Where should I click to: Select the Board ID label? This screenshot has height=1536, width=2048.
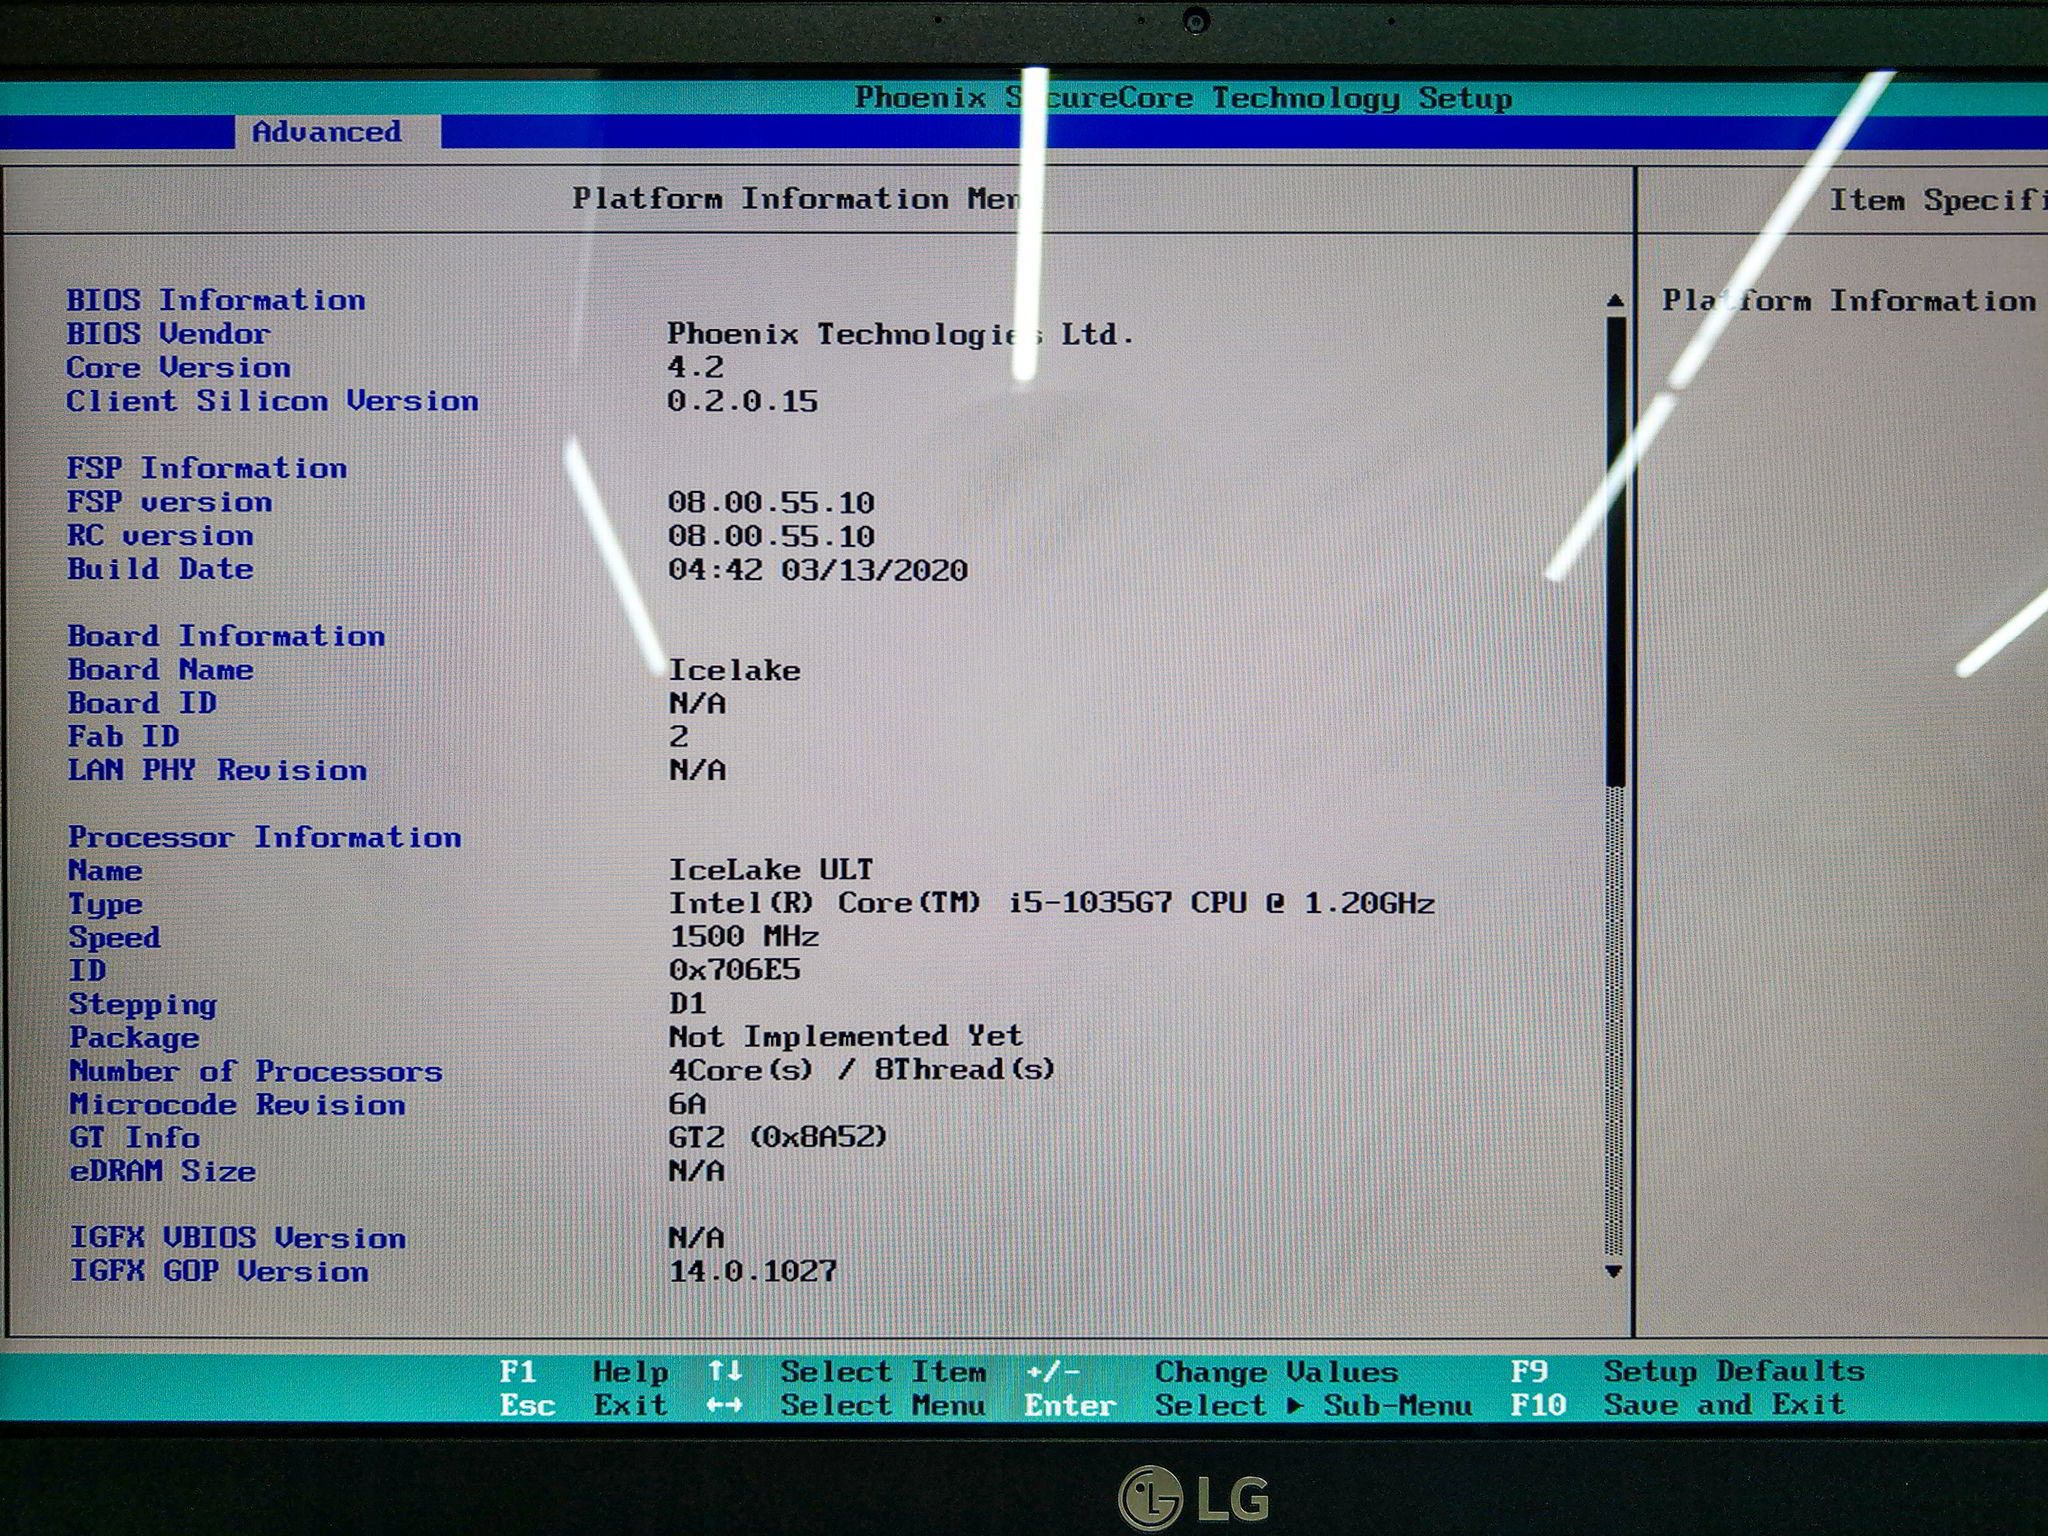[x=142, y=703]
